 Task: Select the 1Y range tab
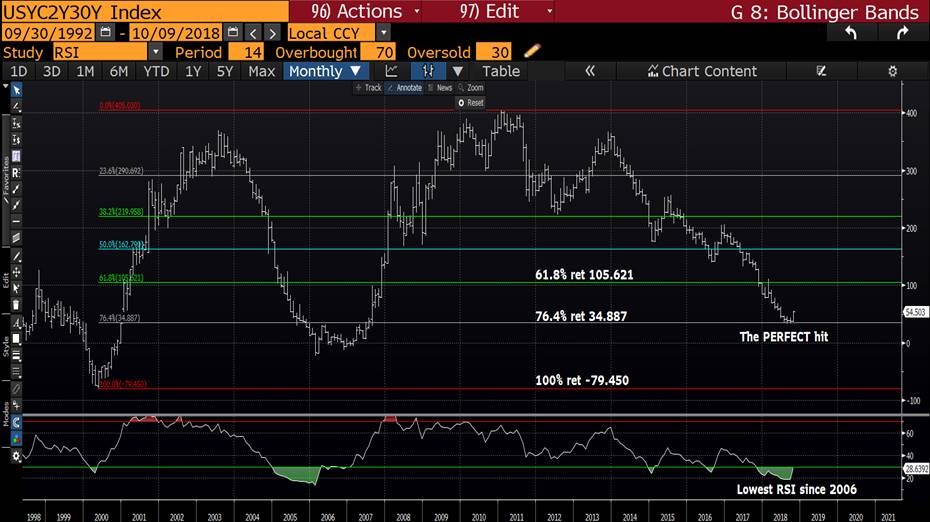click(193, 71)
